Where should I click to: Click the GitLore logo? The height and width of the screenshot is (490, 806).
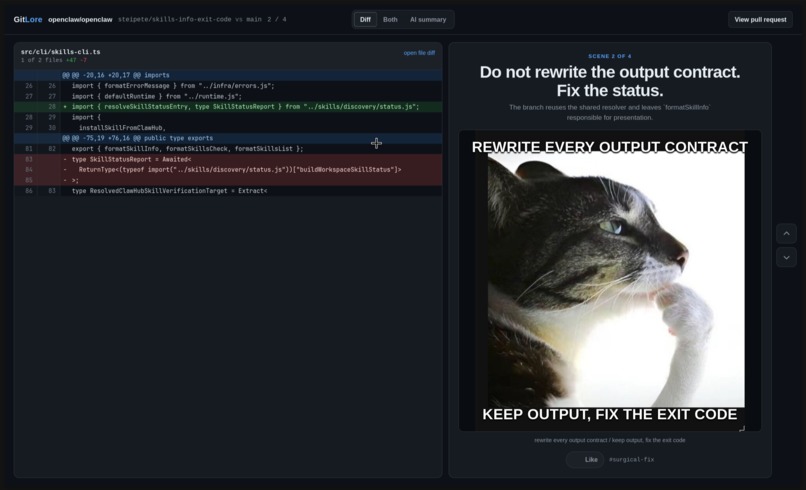[28, 20]
